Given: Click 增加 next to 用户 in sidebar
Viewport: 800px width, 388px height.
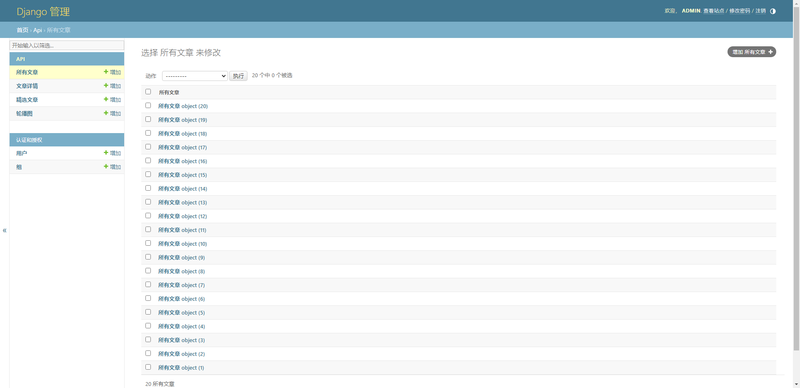Looking at the screenshot, I should tap(112, 153).
